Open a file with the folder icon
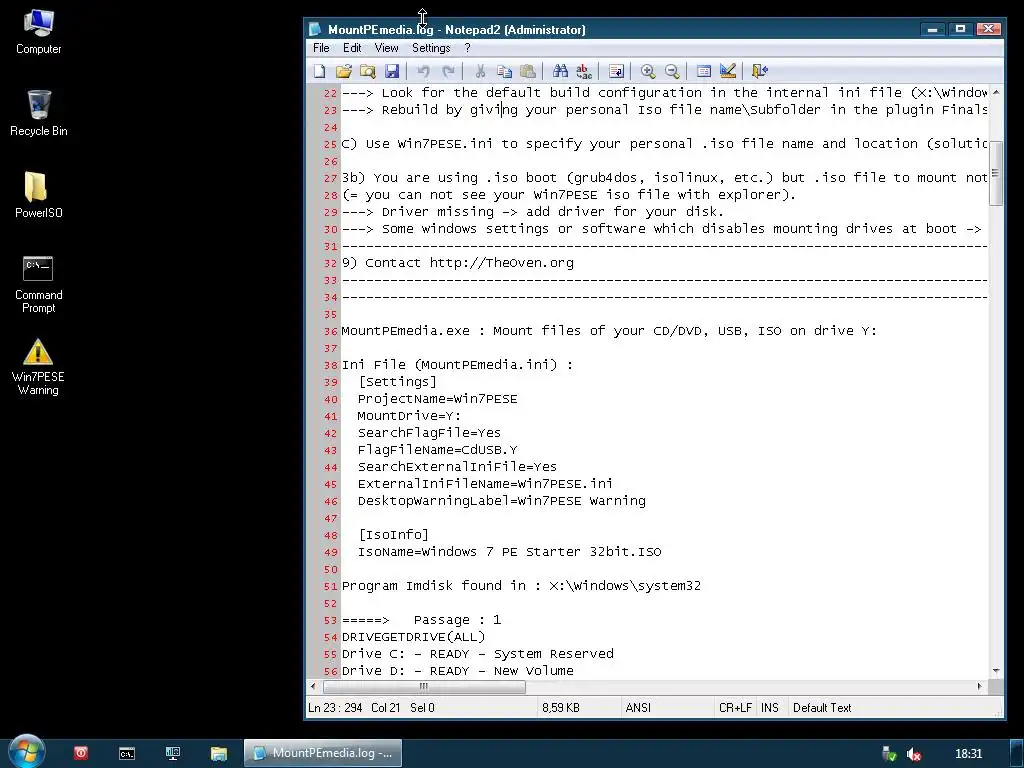 click(x=344, y=71)
